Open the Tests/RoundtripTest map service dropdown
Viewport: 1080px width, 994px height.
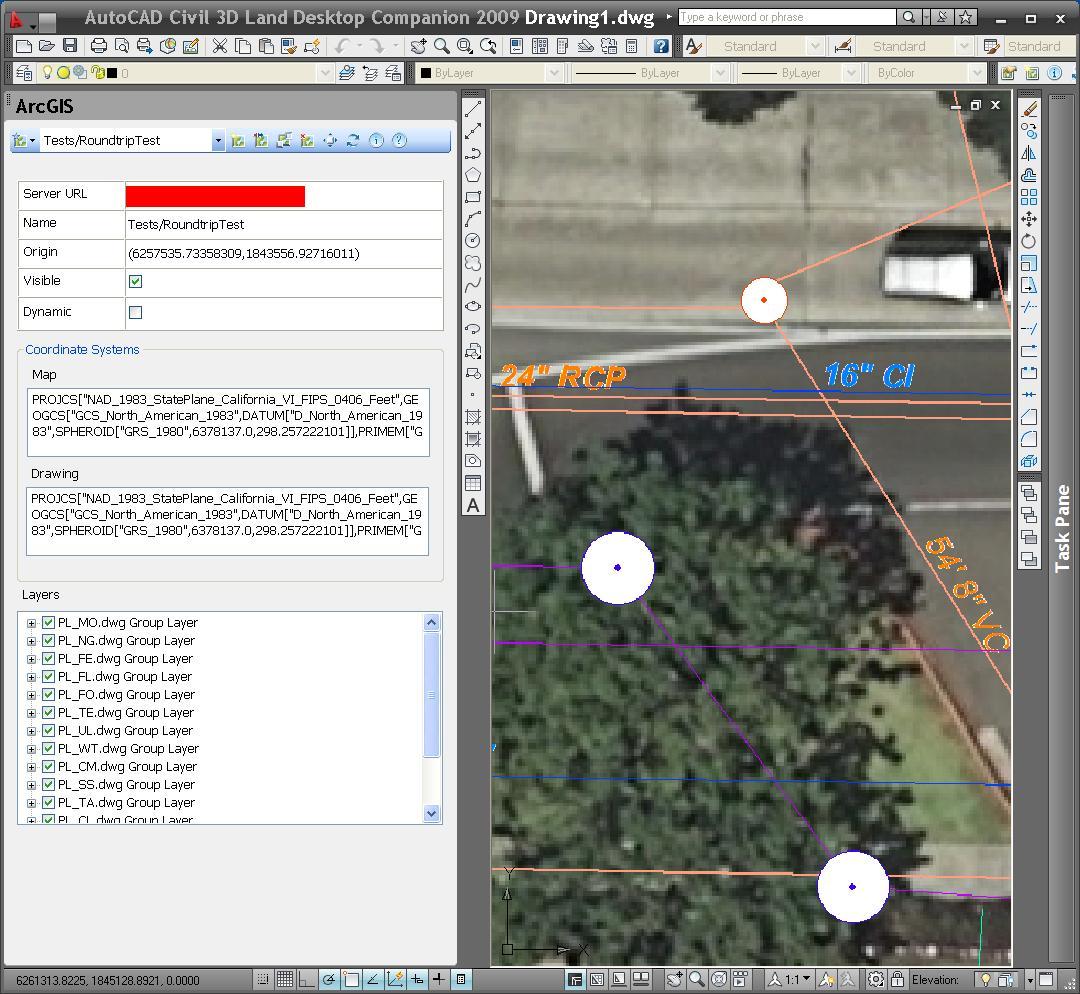coord(217,141)
